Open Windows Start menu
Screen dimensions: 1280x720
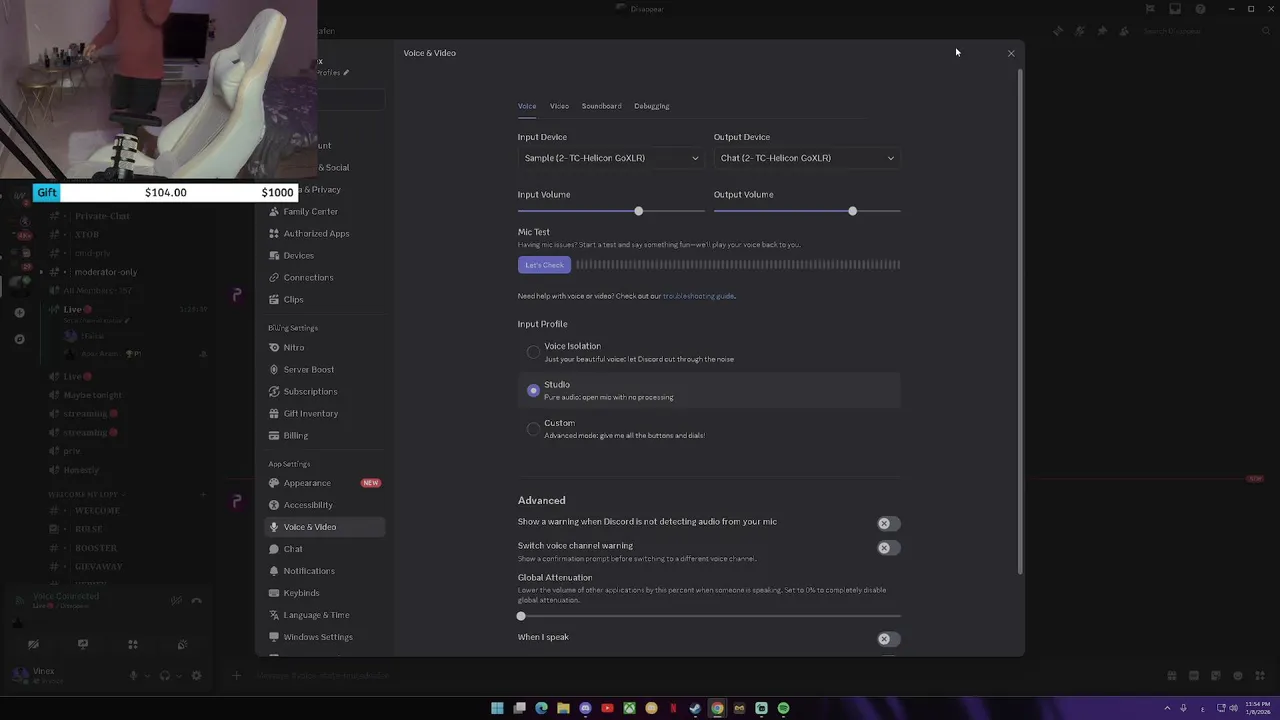(497, 708)
